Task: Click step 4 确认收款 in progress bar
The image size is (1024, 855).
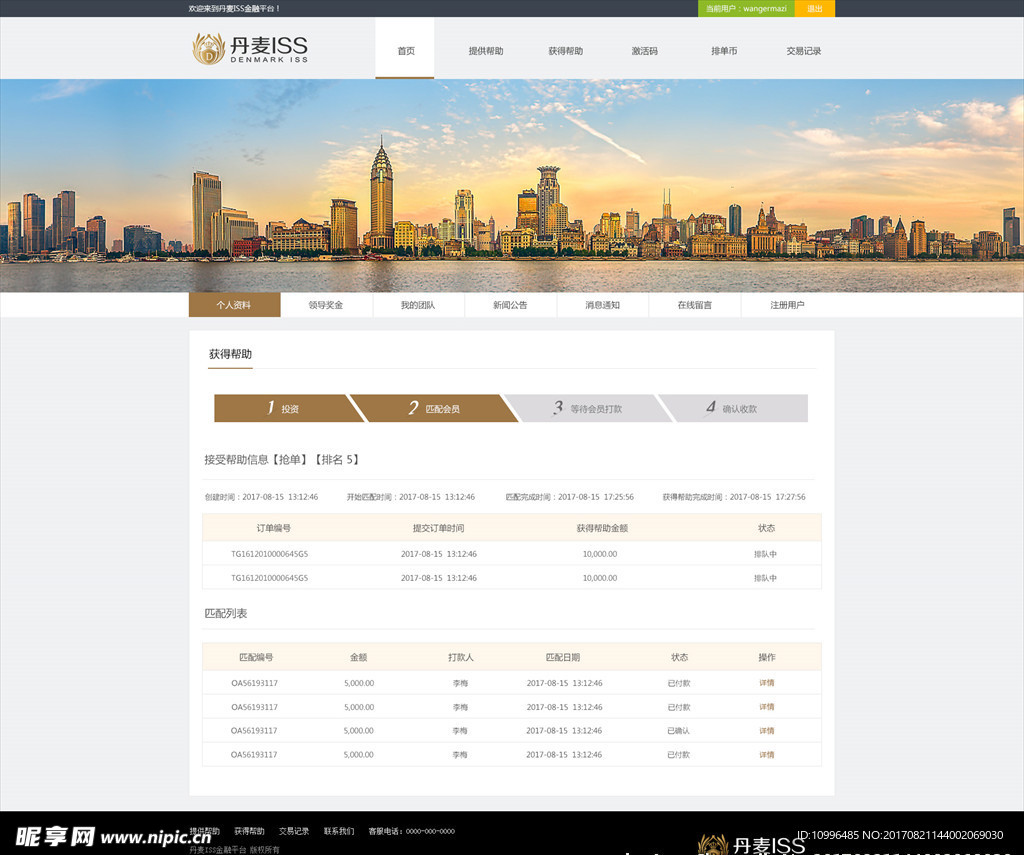Action: click(x=732, y=409)
